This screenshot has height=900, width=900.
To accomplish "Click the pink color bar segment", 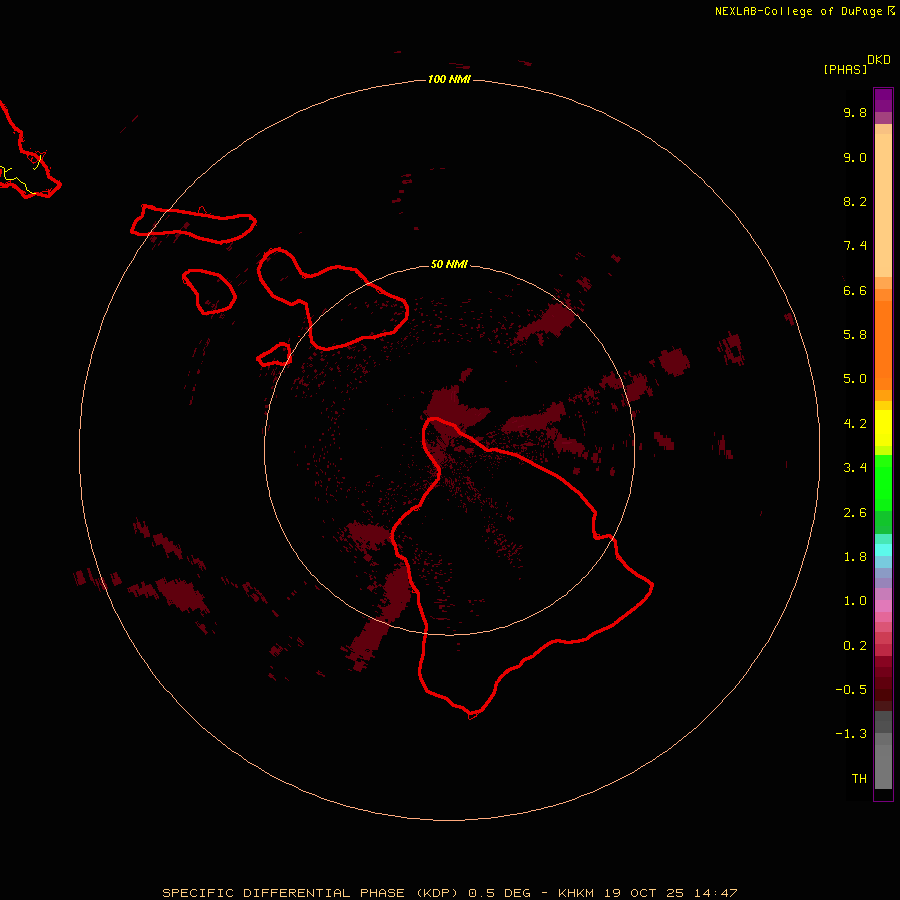I will pos(883,606).
